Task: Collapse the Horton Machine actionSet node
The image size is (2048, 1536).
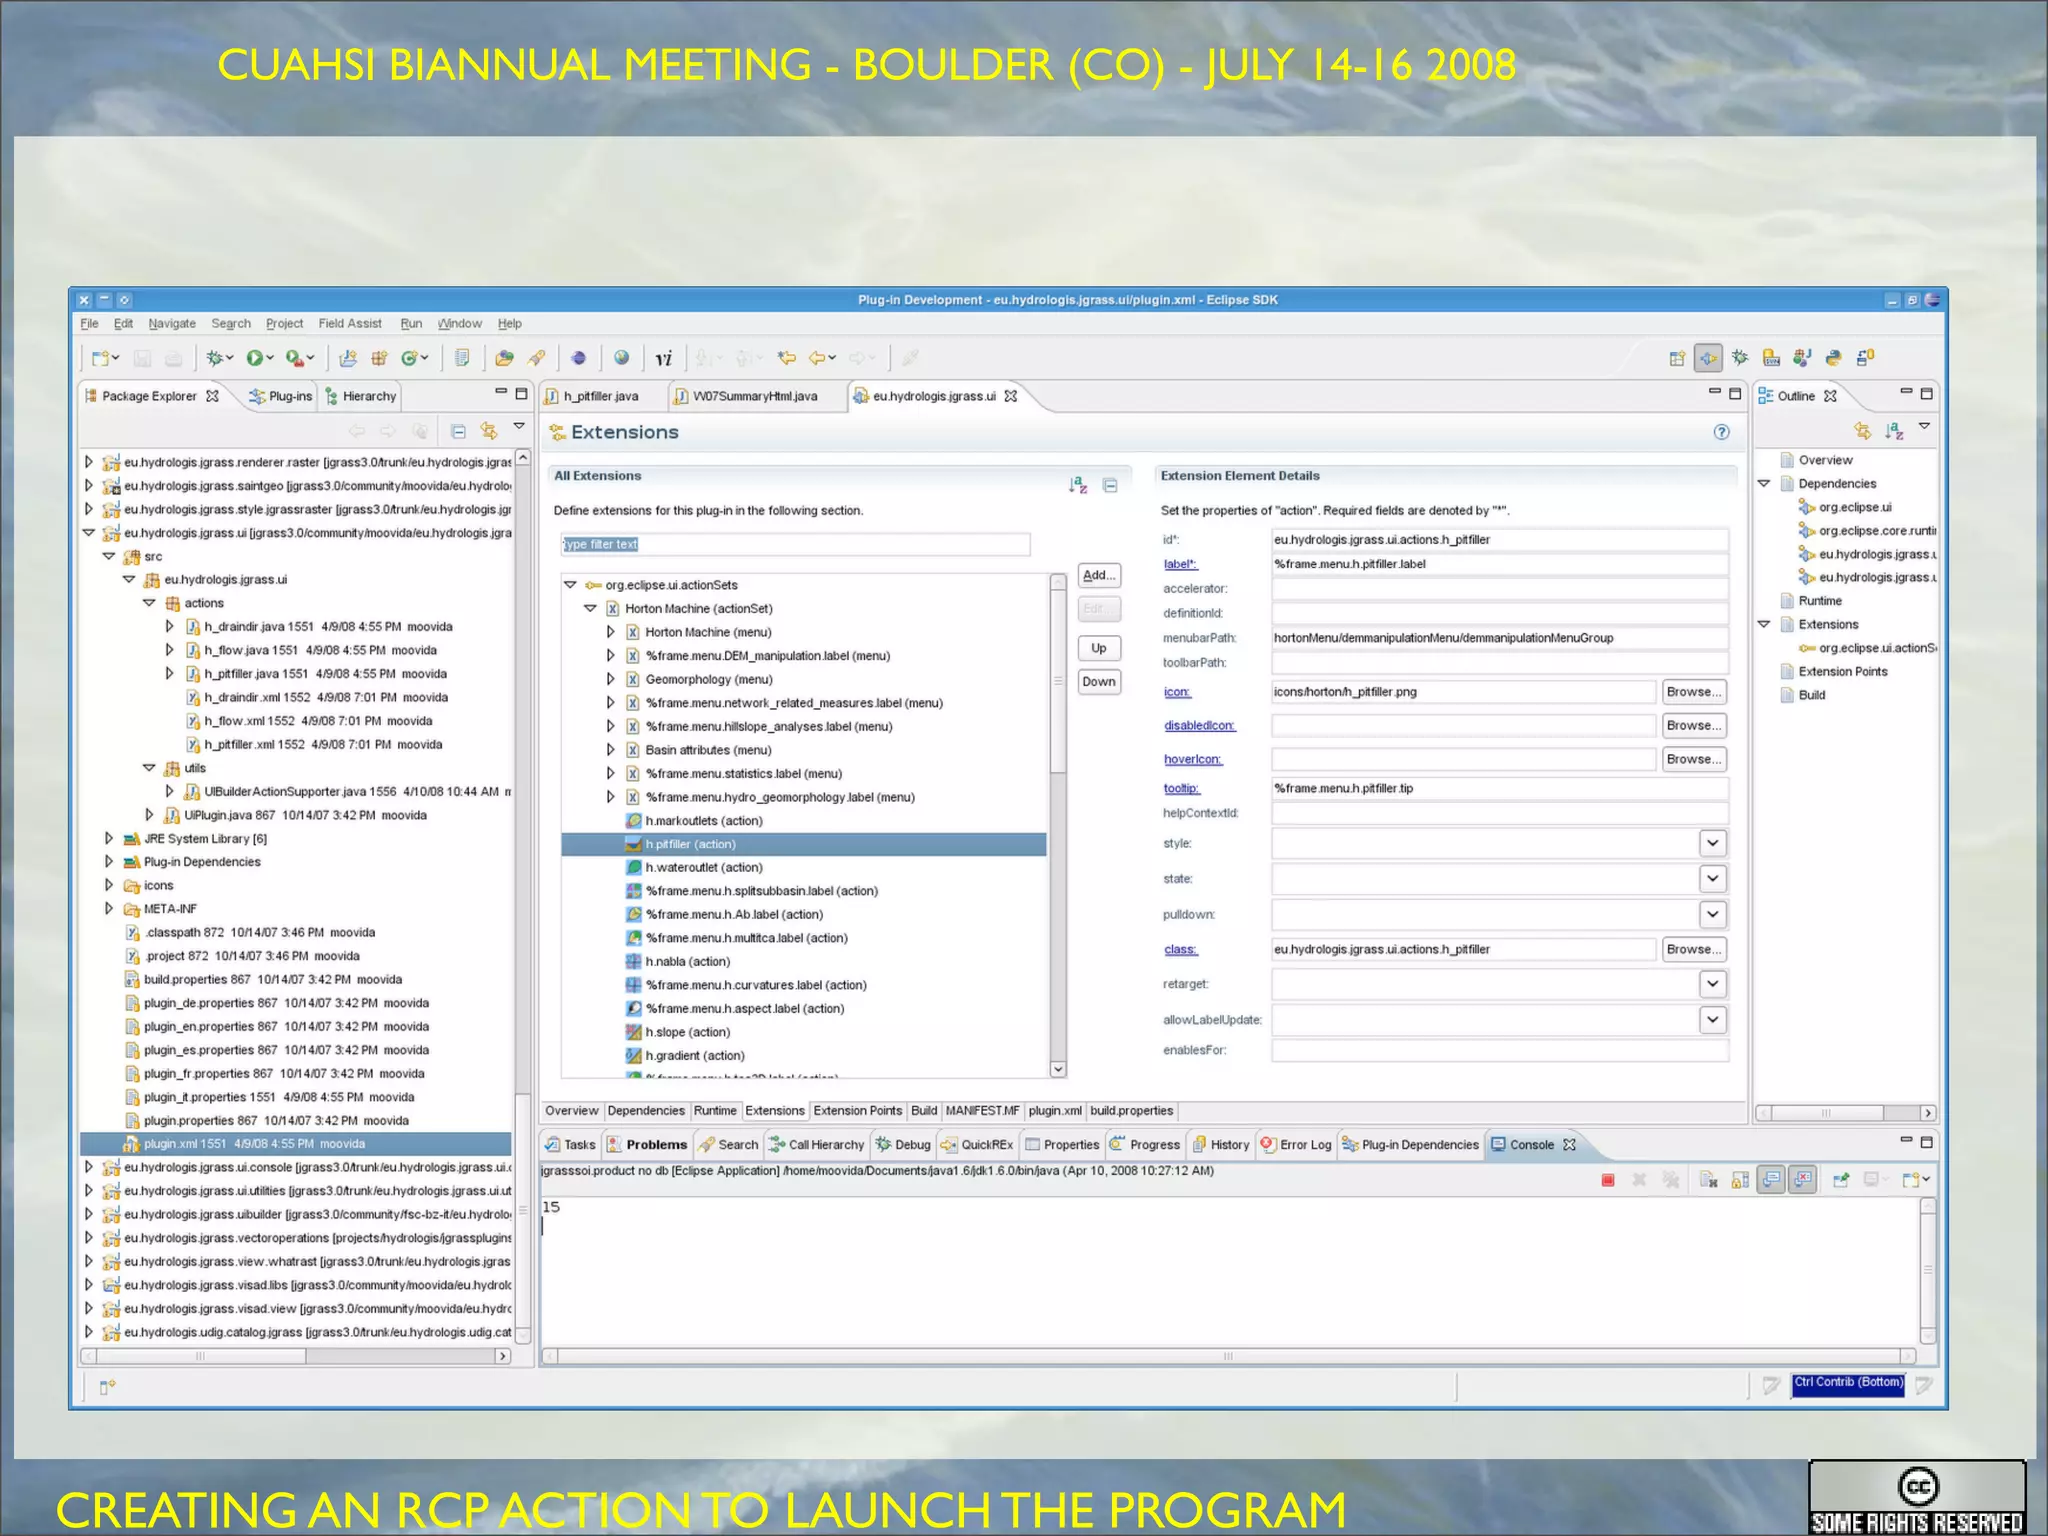Action: (590, 608)
